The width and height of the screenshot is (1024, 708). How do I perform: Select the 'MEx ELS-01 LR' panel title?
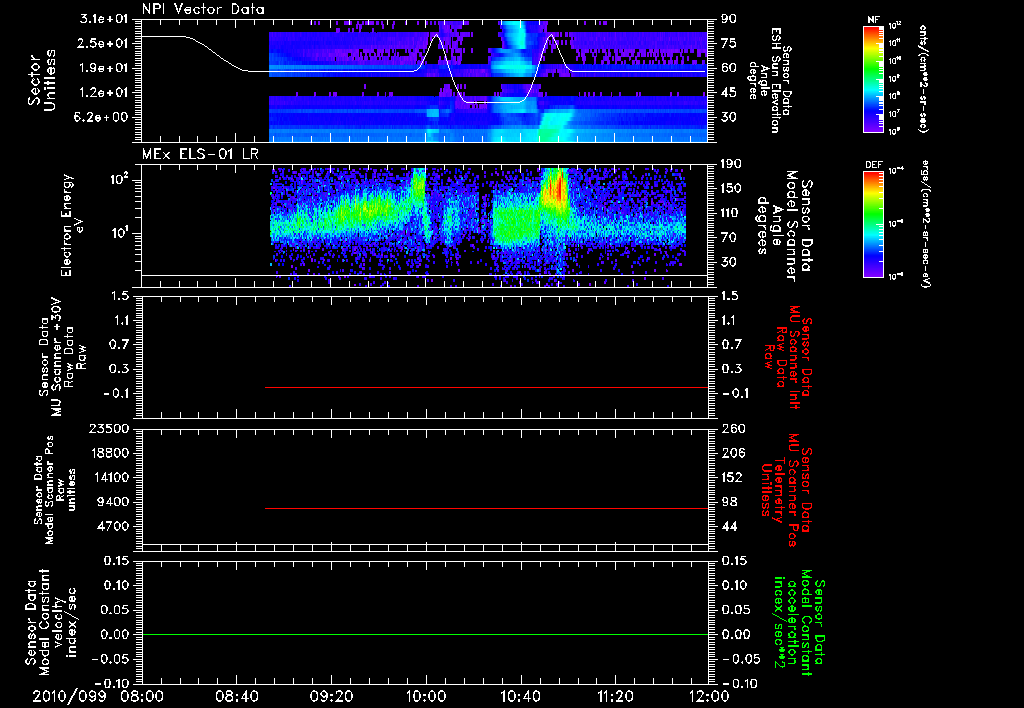pos(200,155)
